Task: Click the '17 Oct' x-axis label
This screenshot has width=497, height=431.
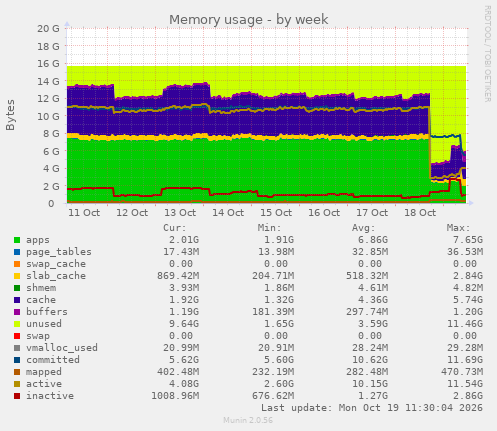Action: (372, 213)
